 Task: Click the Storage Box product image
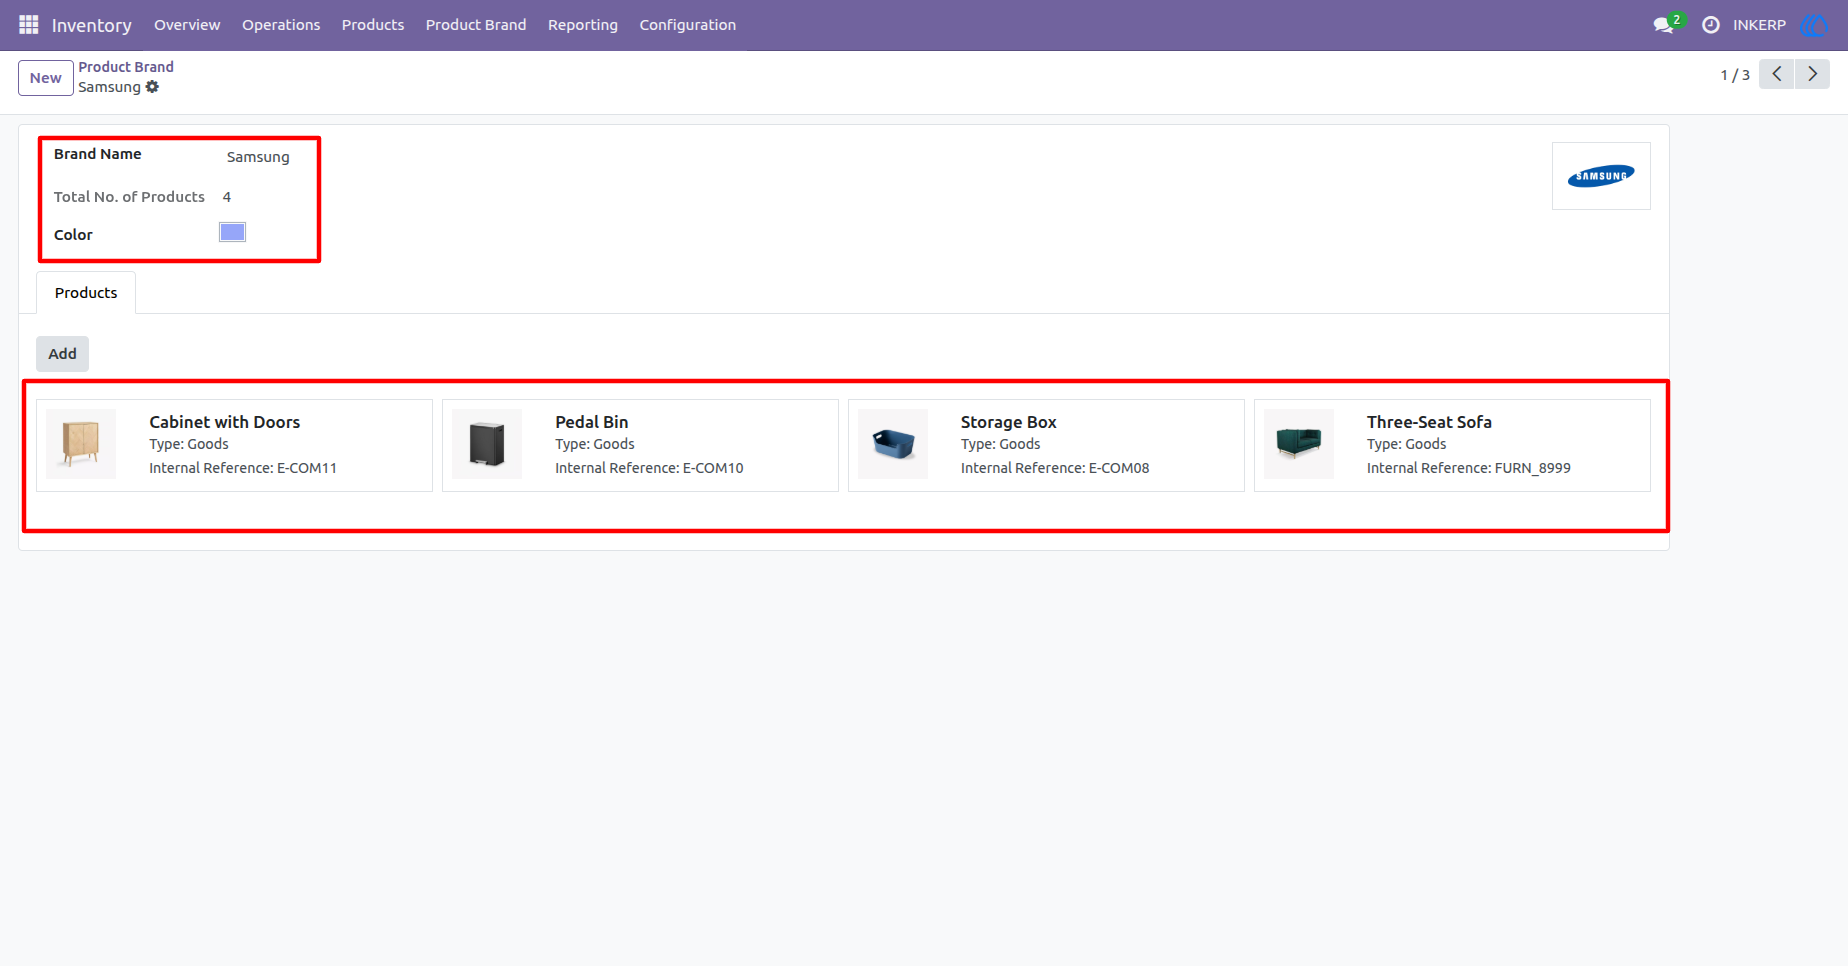point(893,444)
